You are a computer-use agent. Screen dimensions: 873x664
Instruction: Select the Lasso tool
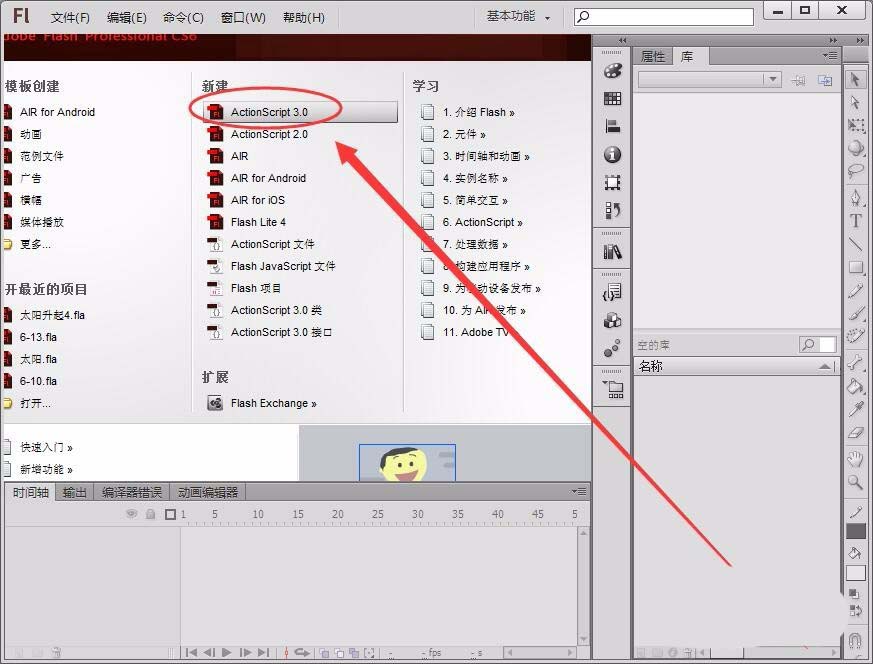(x=856, y=170)
